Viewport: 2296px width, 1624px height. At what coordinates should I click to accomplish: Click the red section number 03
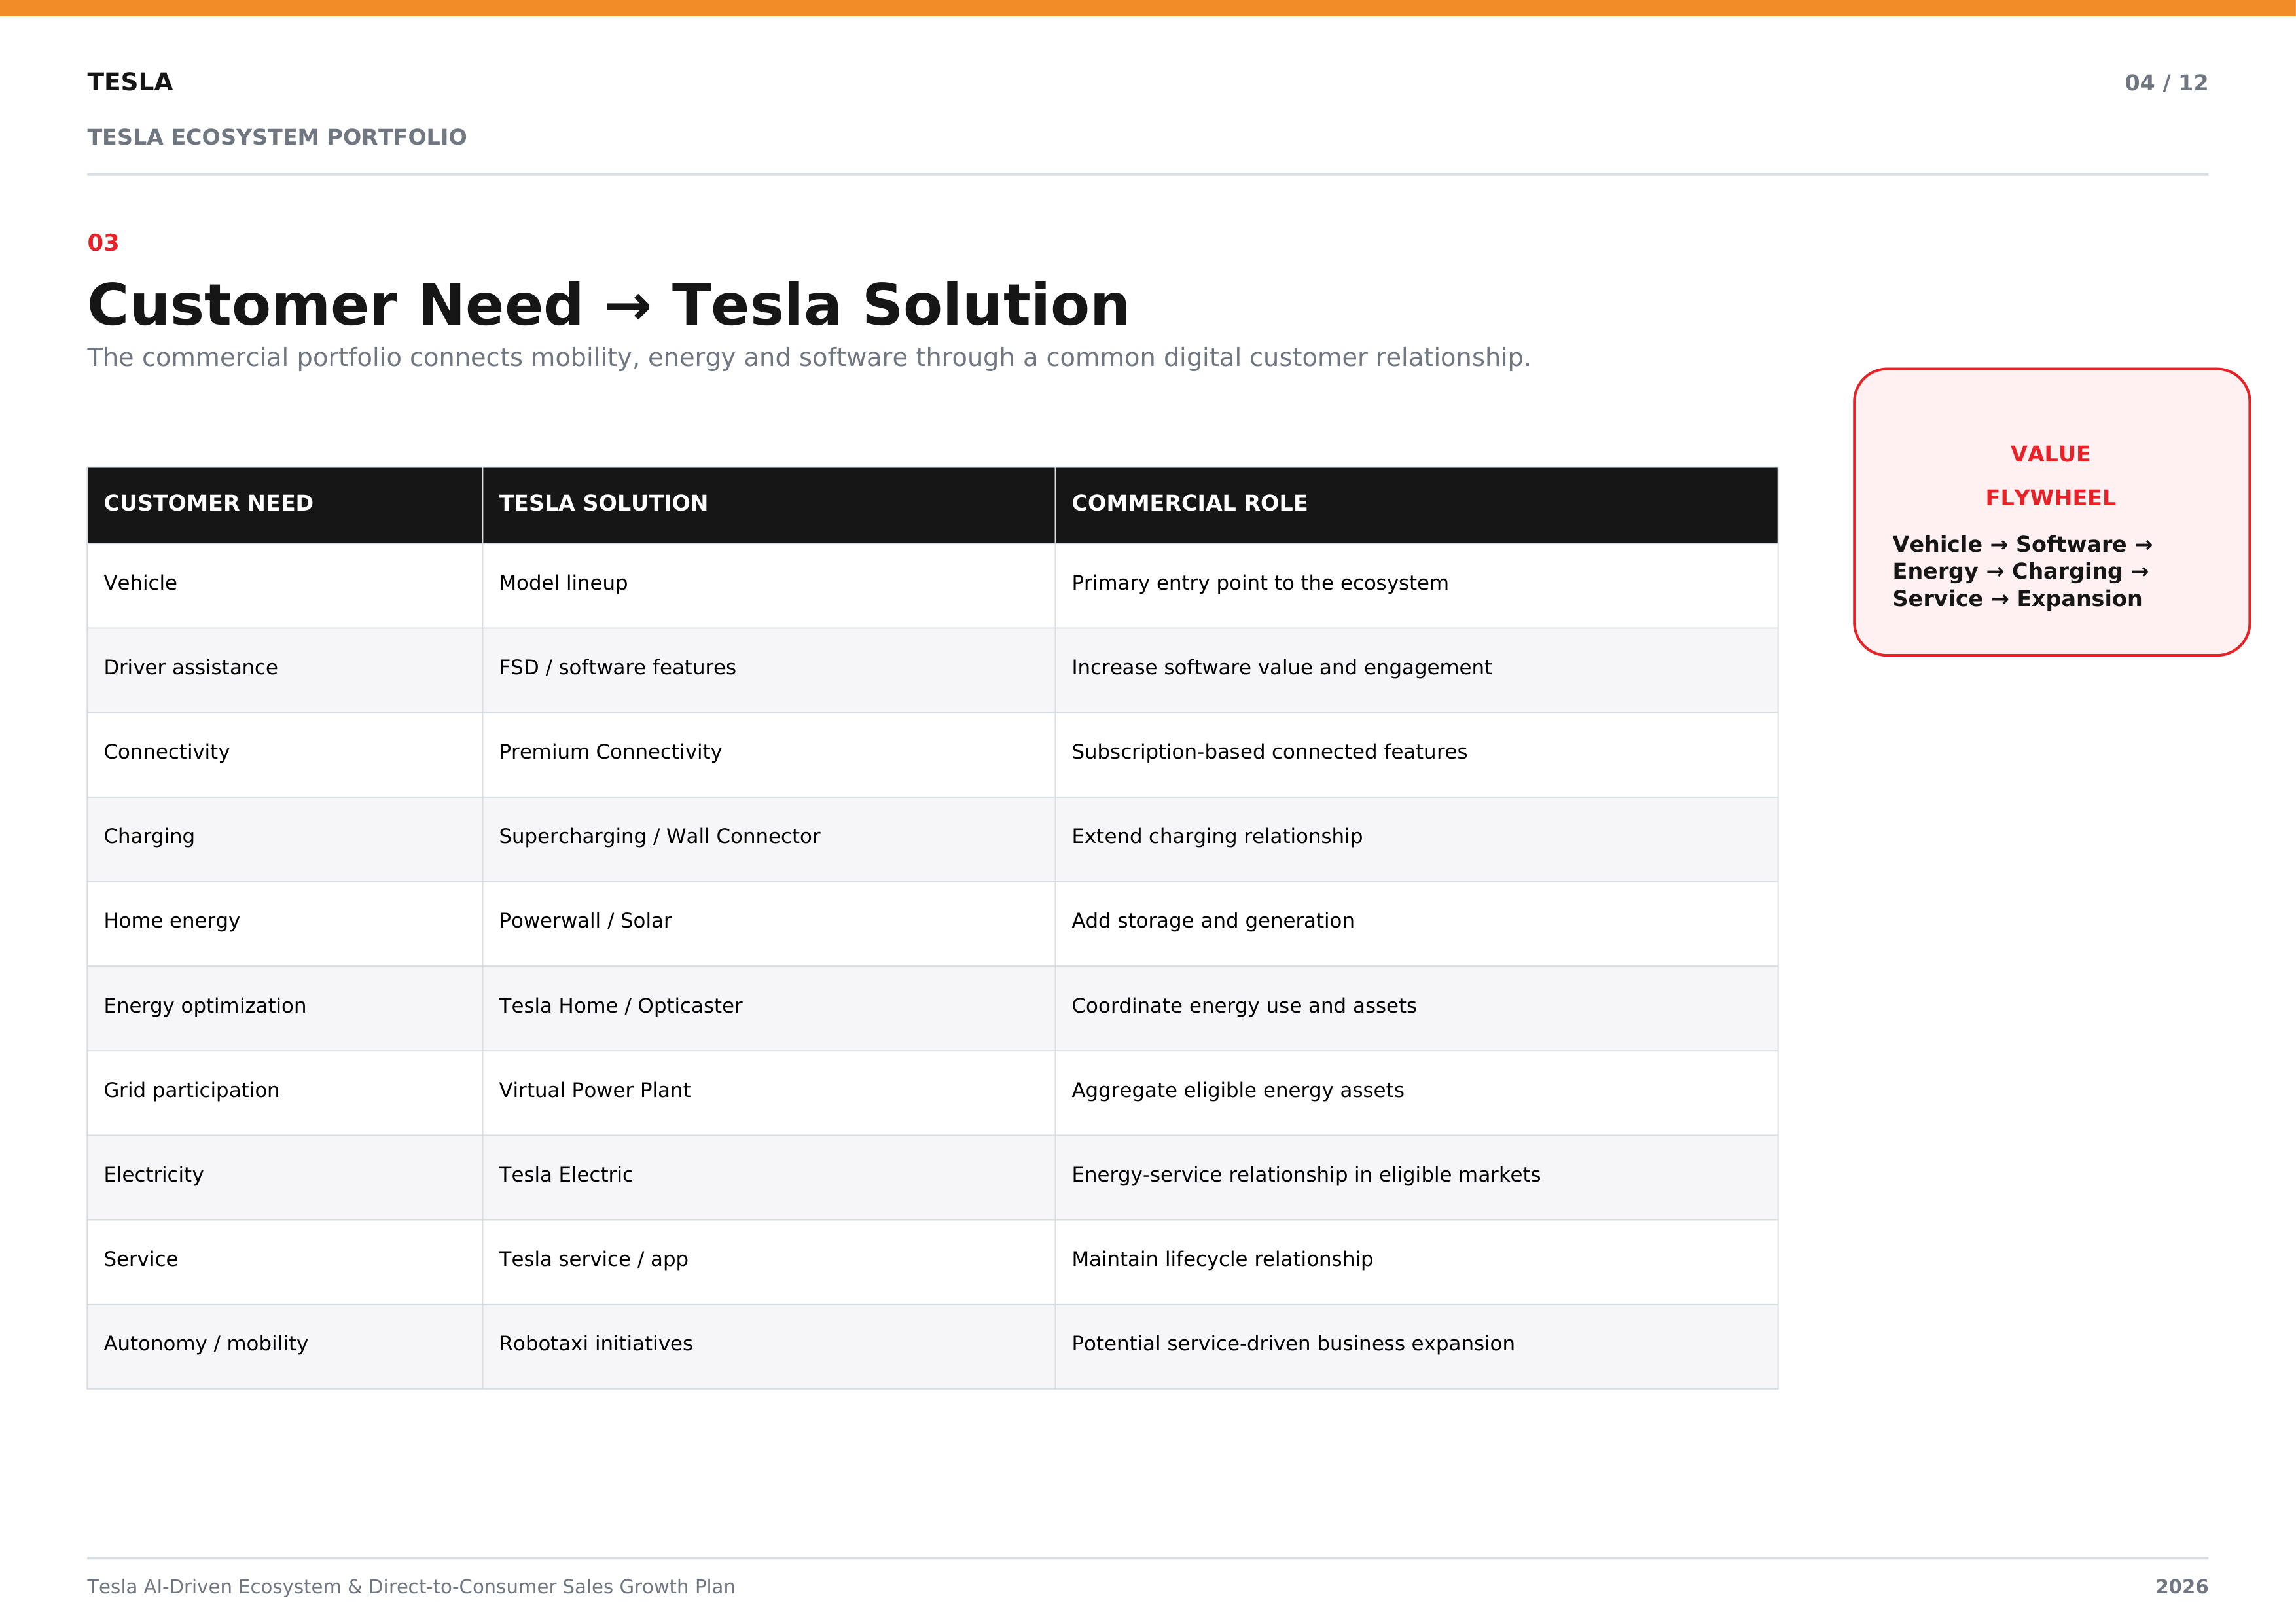(x=103, y=243)
